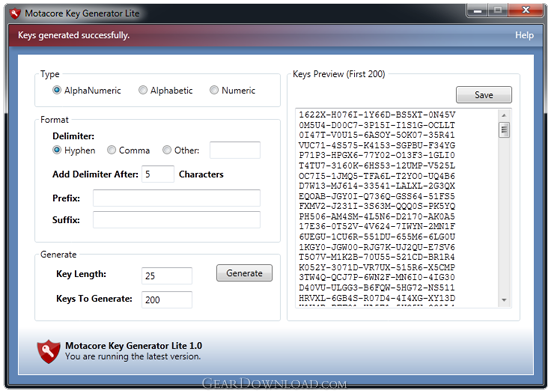Open the Help link
551x392 pixels.
tap(524, 35)
